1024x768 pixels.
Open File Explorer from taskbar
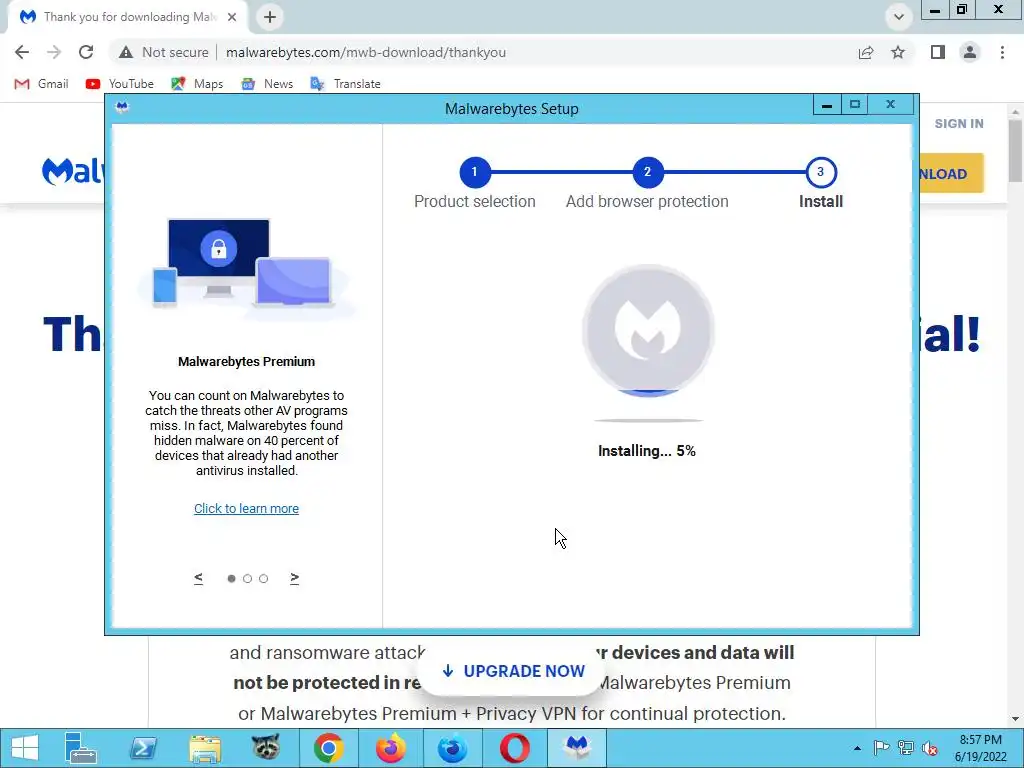coord(204,748)
